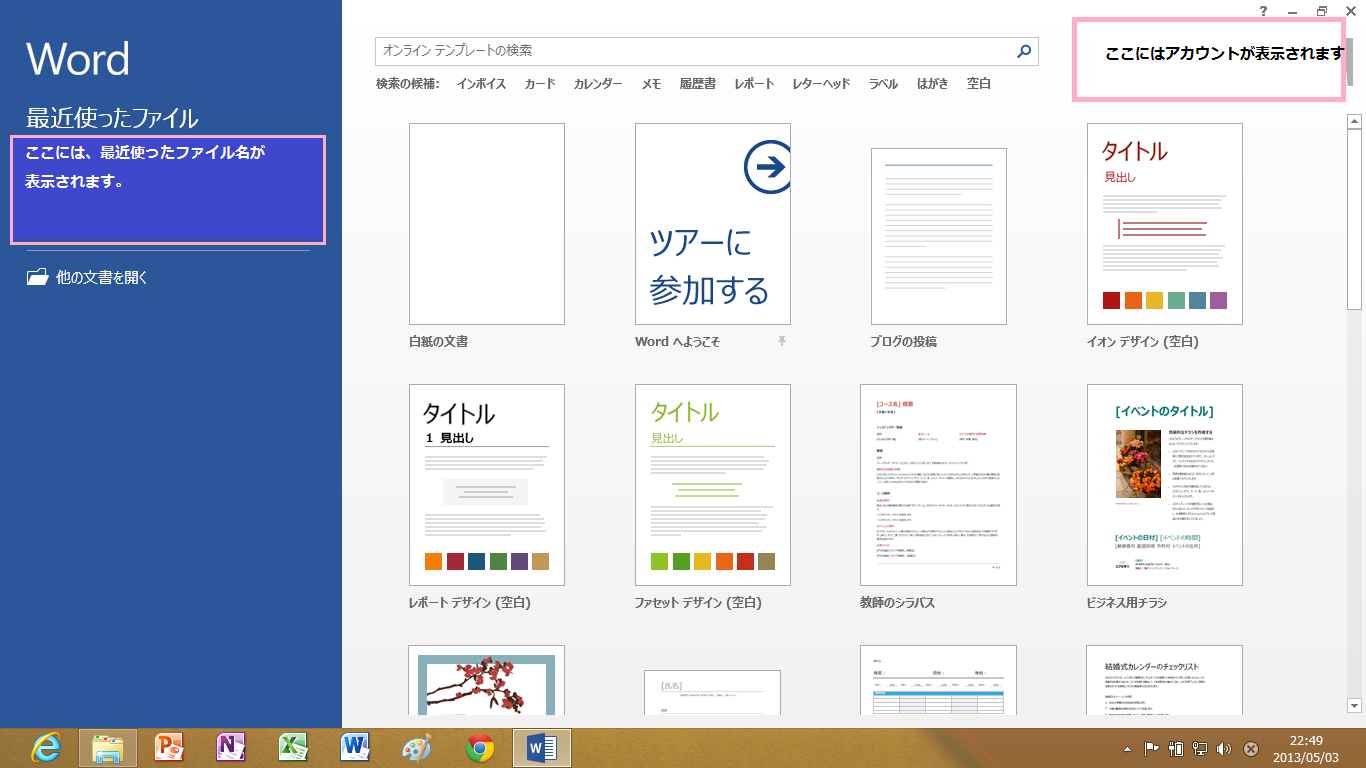This screenshot has height=768, width=1366.
Task: Choose the 空白 suggested search
Action: [979, 84]
